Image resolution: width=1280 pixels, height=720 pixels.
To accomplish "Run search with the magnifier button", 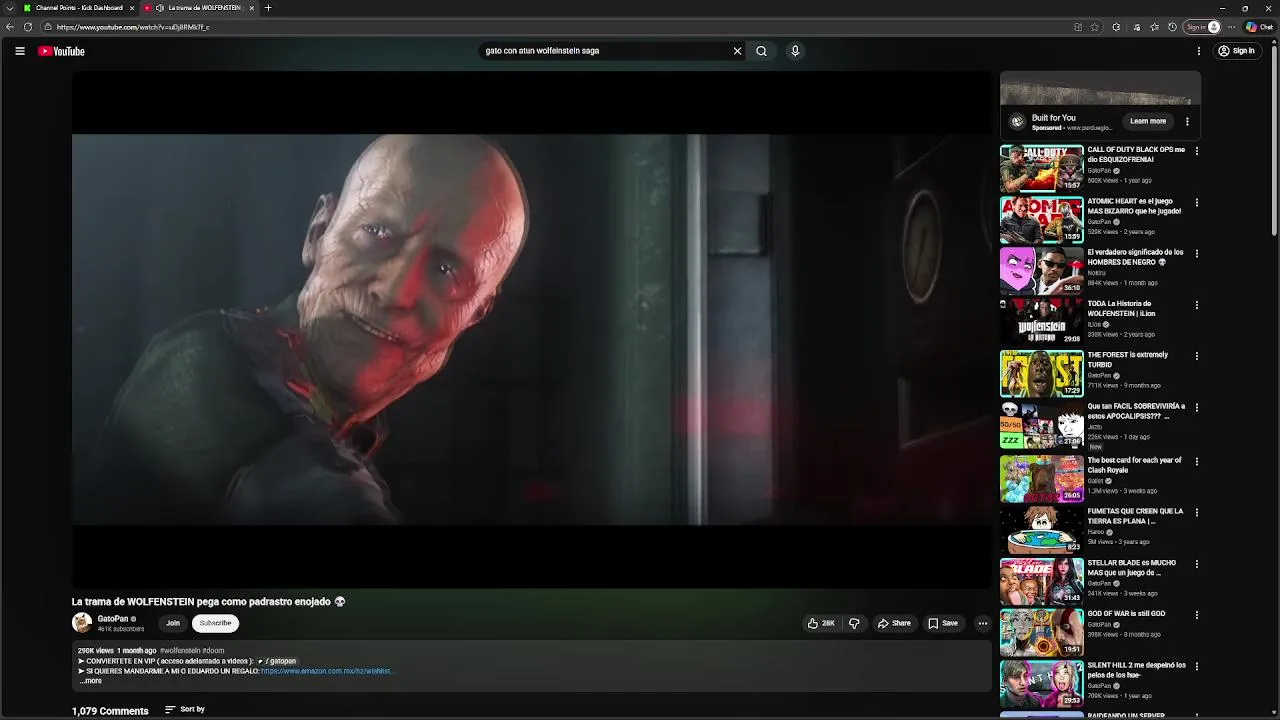I will coord(761,51).
